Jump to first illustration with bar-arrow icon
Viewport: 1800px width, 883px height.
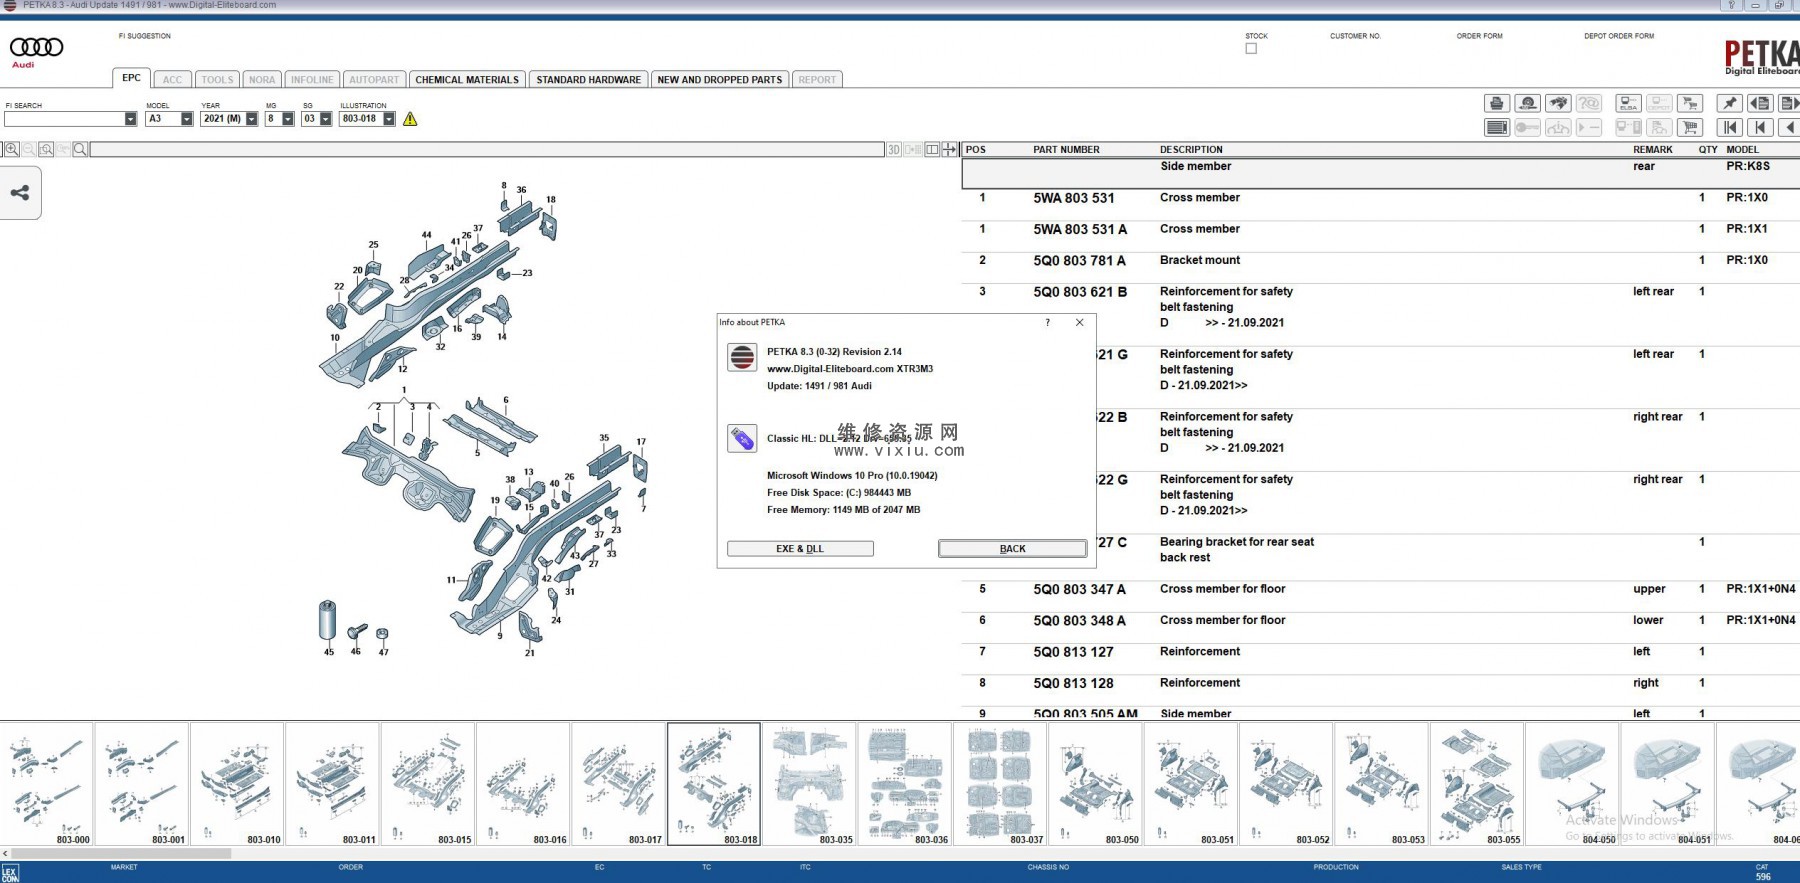tap(1729, 127)
